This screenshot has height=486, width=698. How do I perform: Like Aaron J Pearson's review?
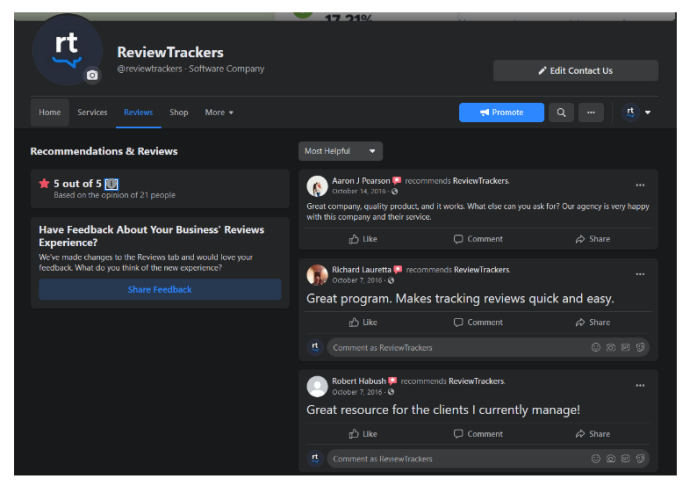click(x=363, y=239)
